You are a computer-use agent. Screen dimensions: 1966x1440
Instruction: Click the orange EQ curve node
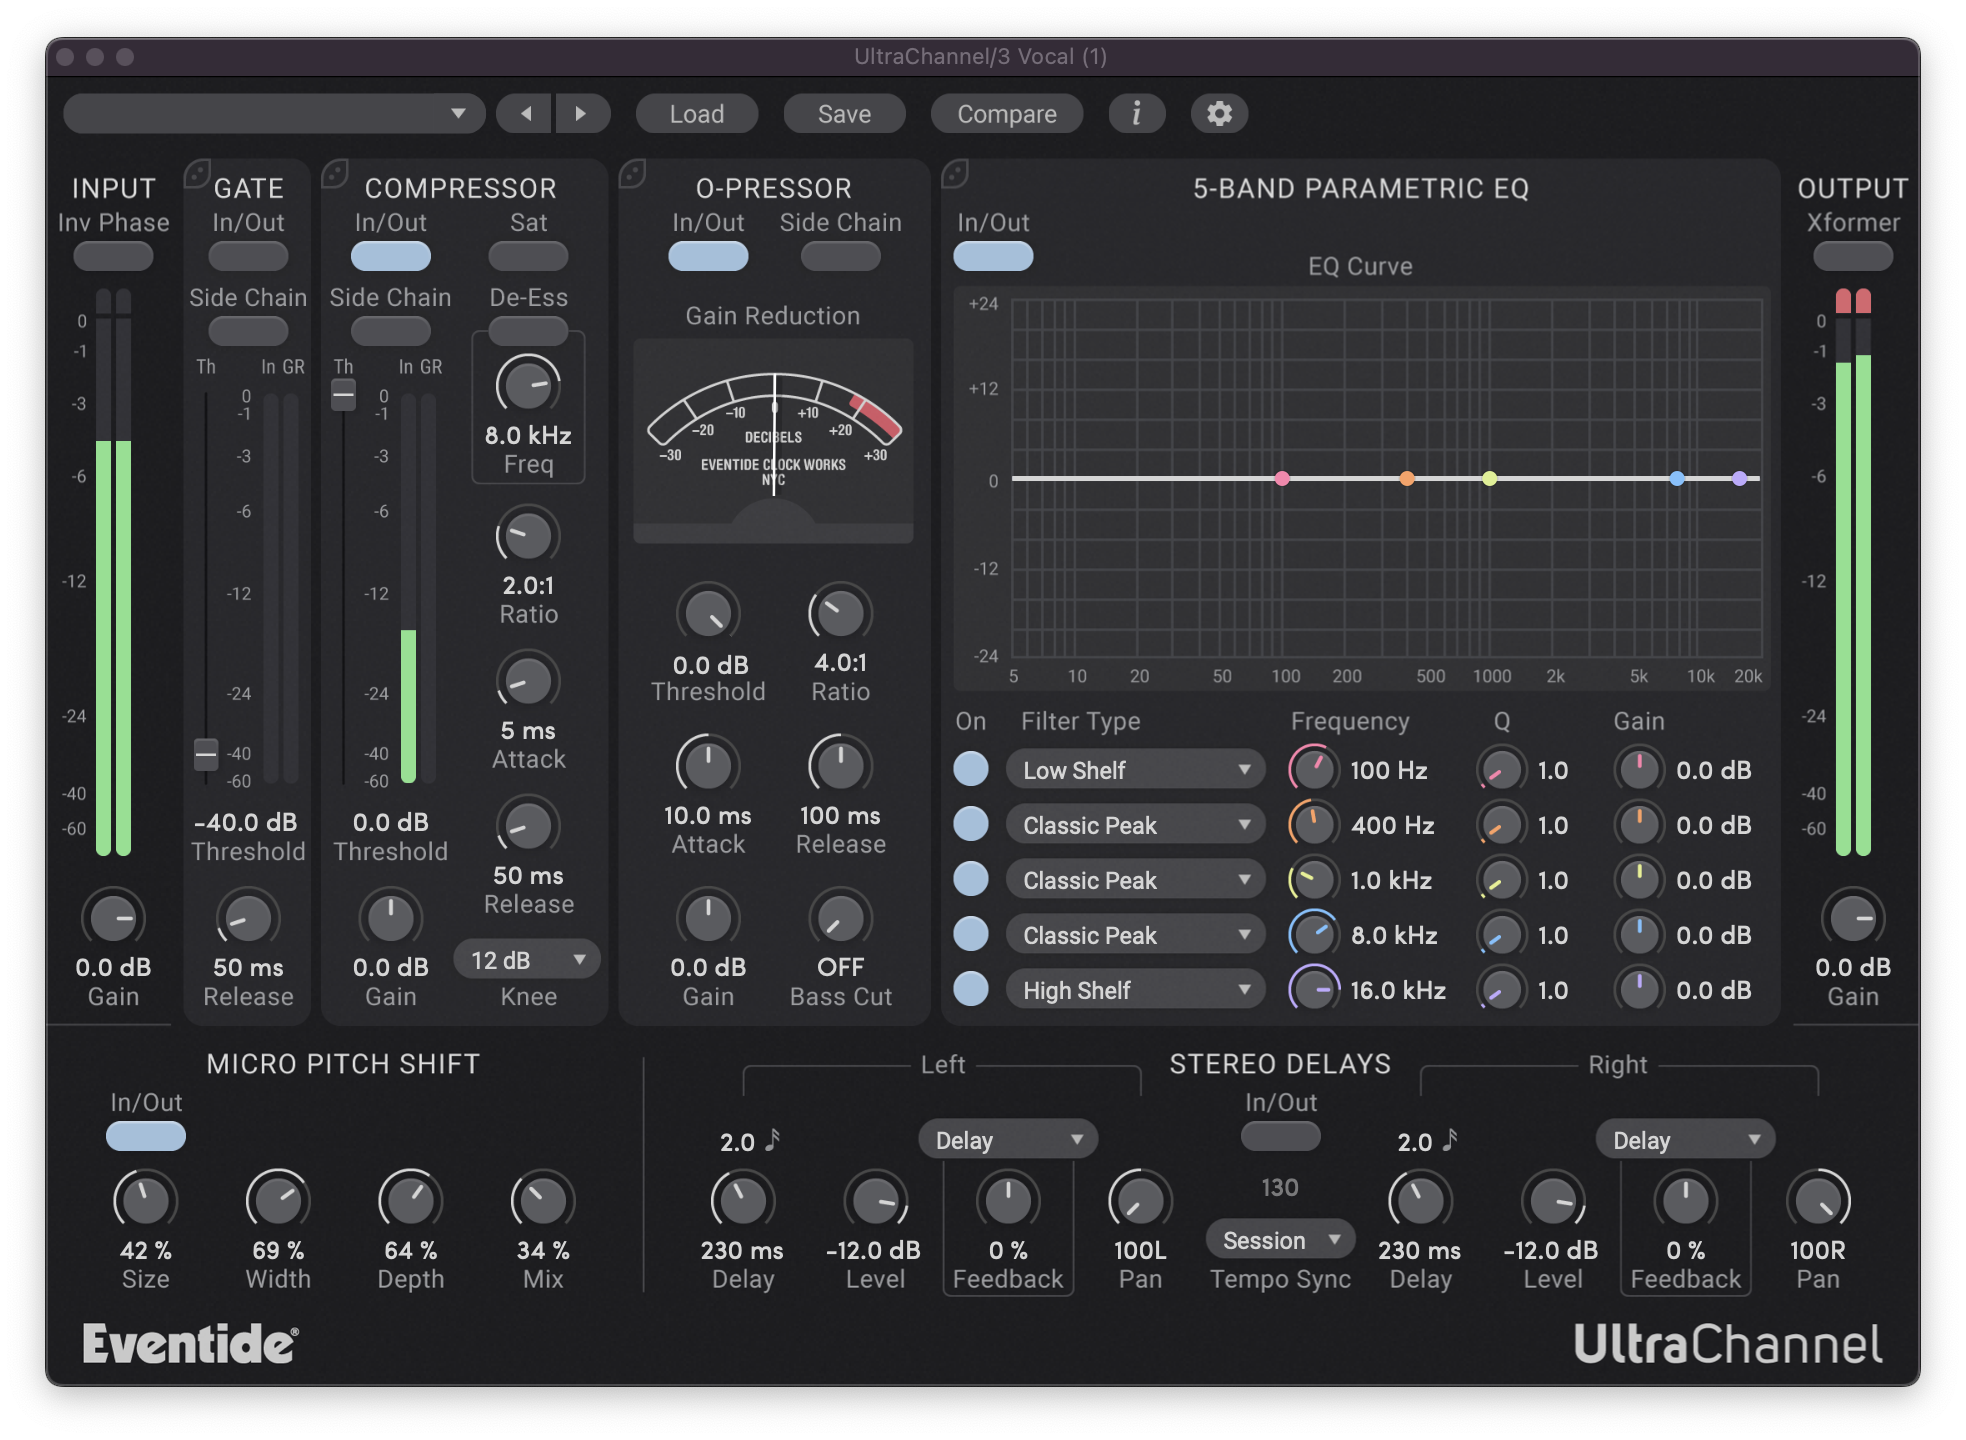point(1407,479)
